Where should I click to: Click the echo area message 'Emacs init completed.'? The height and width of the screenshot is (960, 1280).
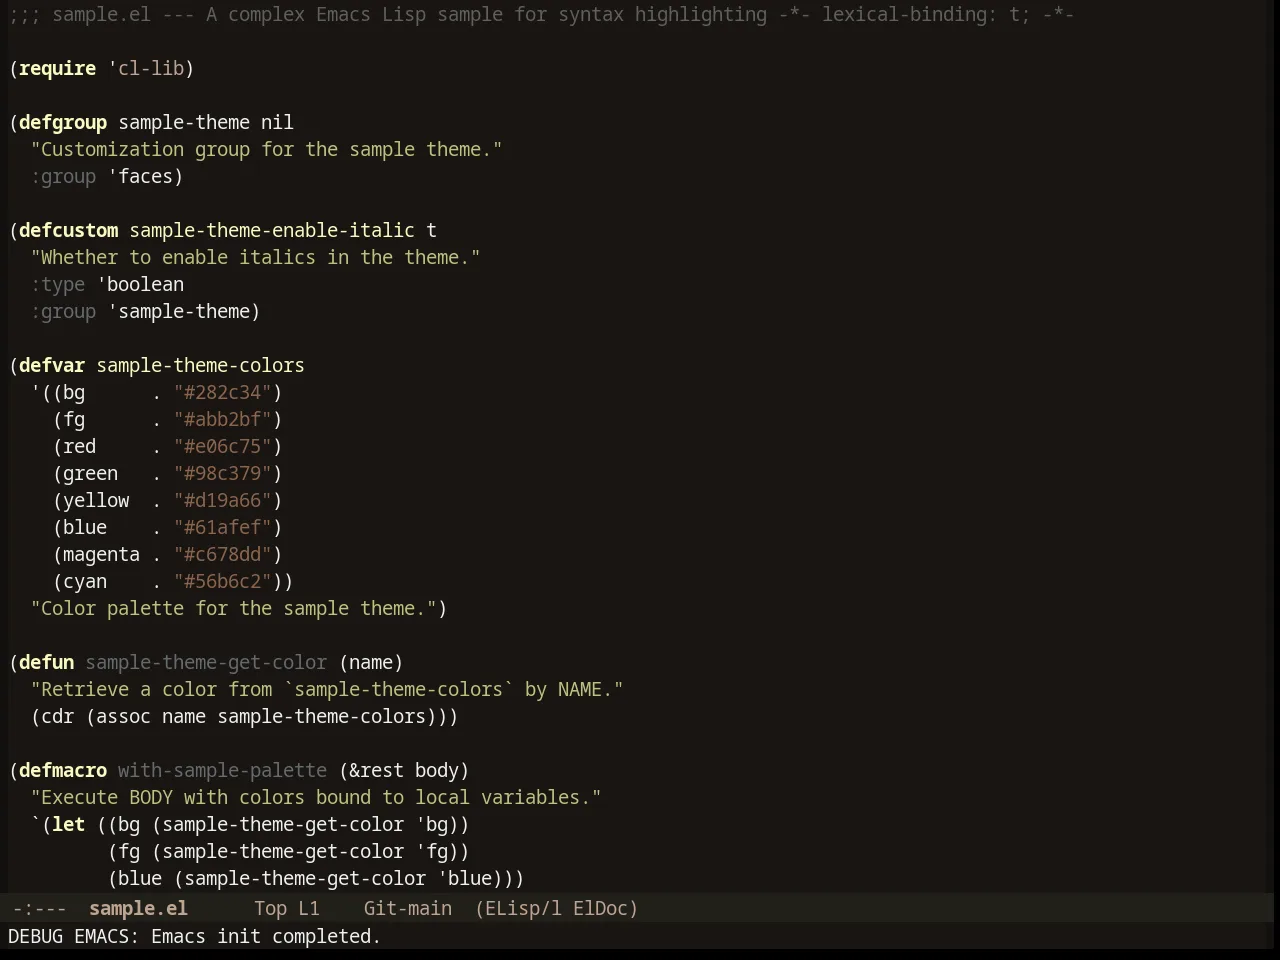point(266,937)
